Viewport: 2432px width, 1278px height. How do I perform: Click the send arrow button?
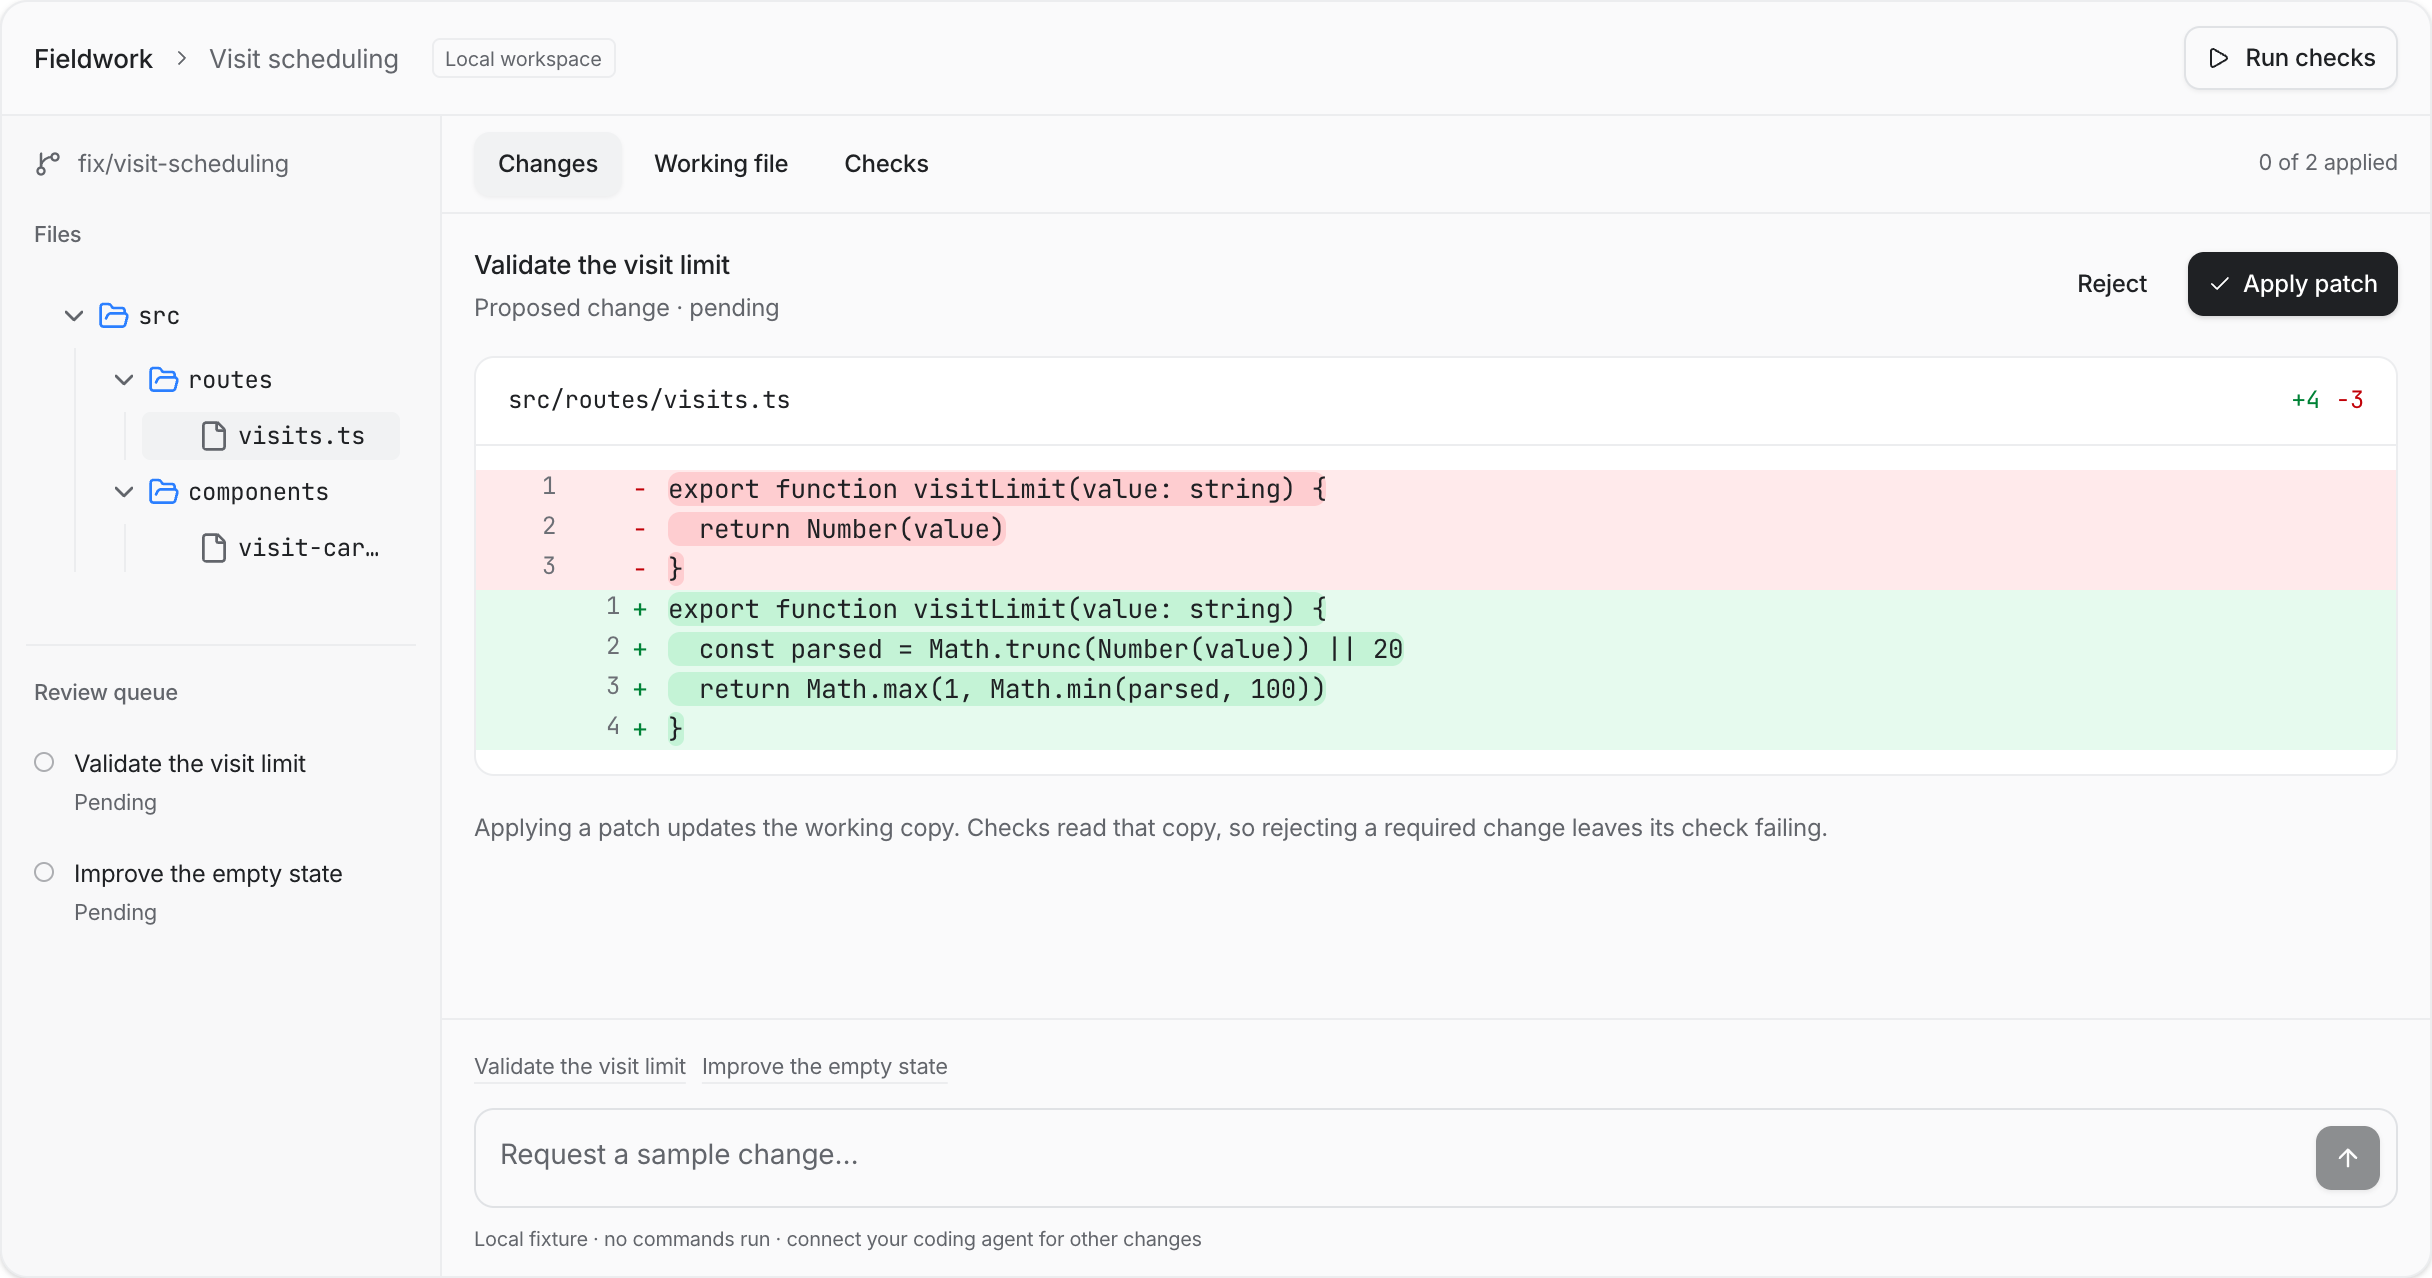point(2347,1158)
